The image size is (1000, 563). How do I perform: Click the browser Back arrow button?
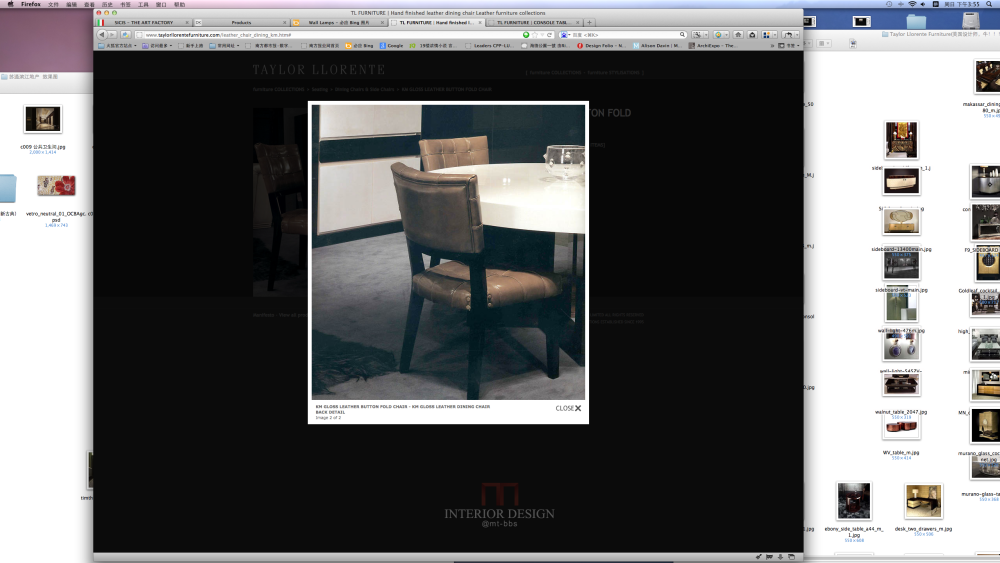pos(101,34)
